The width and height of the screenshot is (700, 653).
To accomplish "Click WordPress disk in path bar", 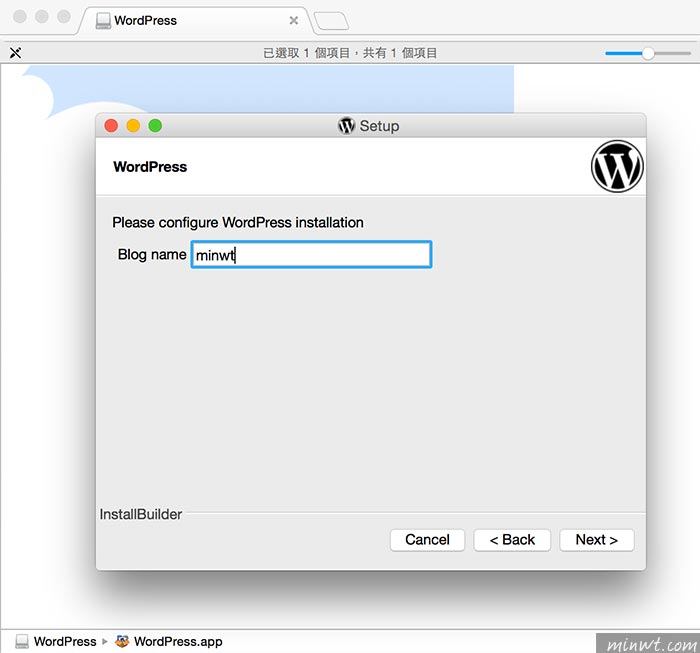I will click(x=56, y=641).
